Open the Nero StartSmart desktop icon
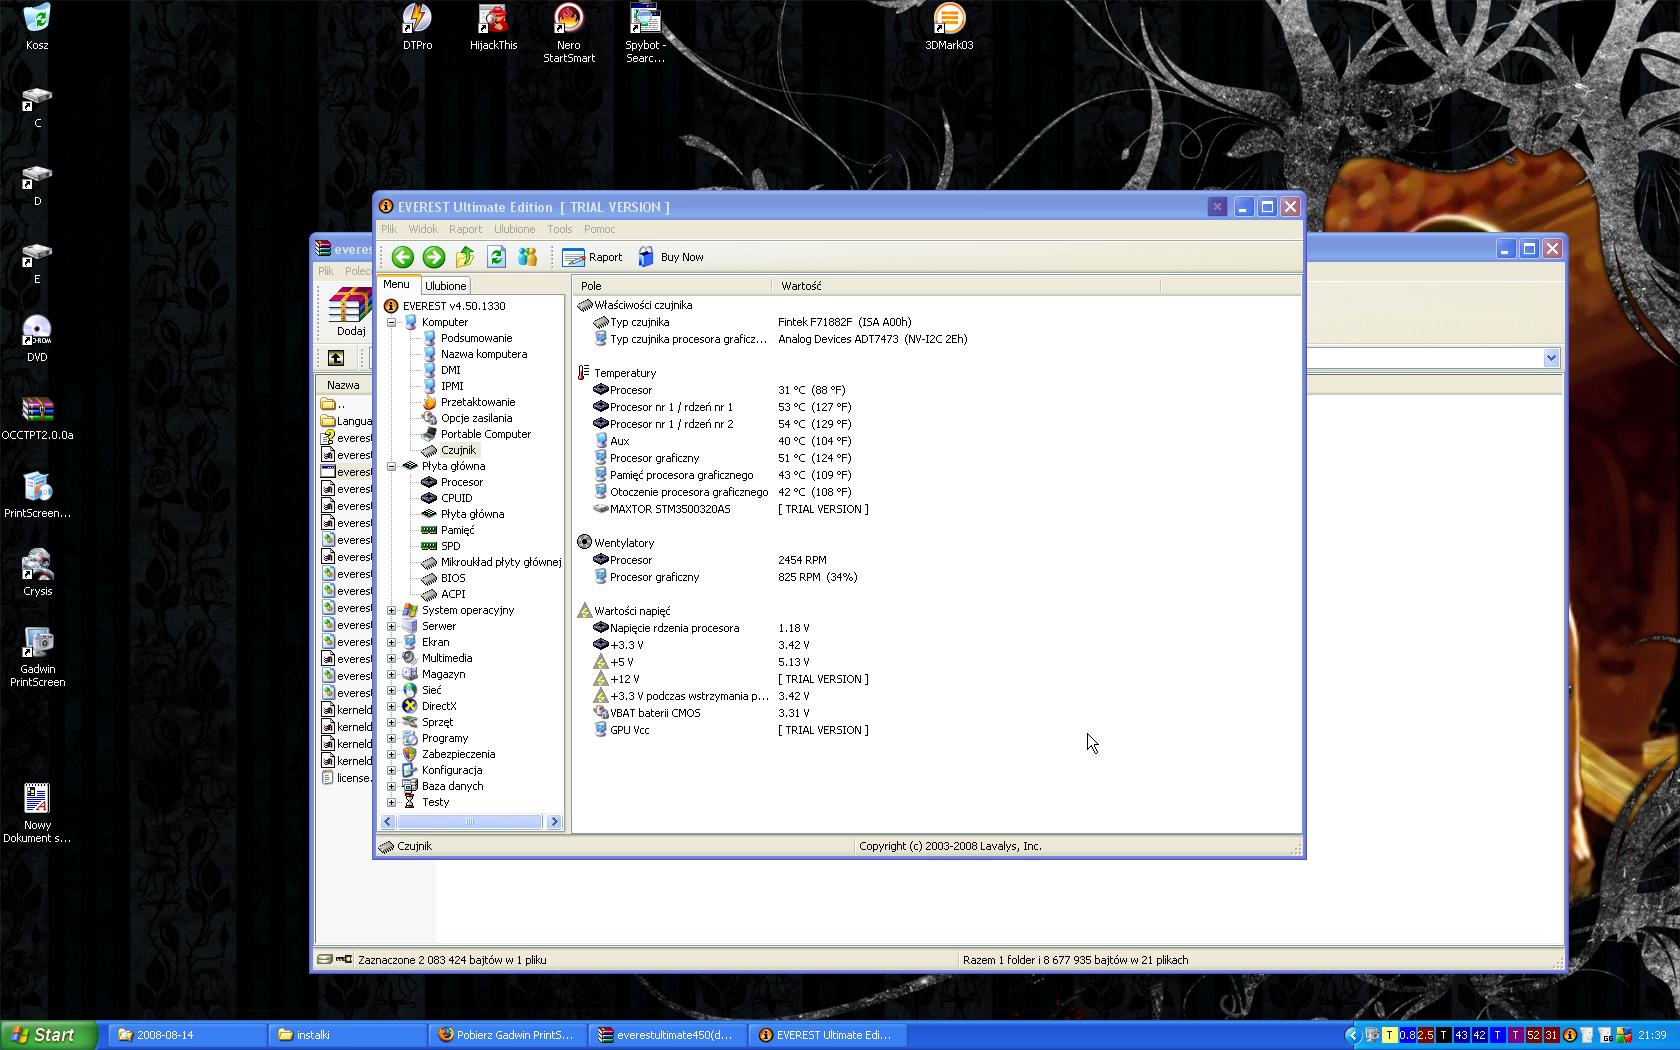 [569, 33]
